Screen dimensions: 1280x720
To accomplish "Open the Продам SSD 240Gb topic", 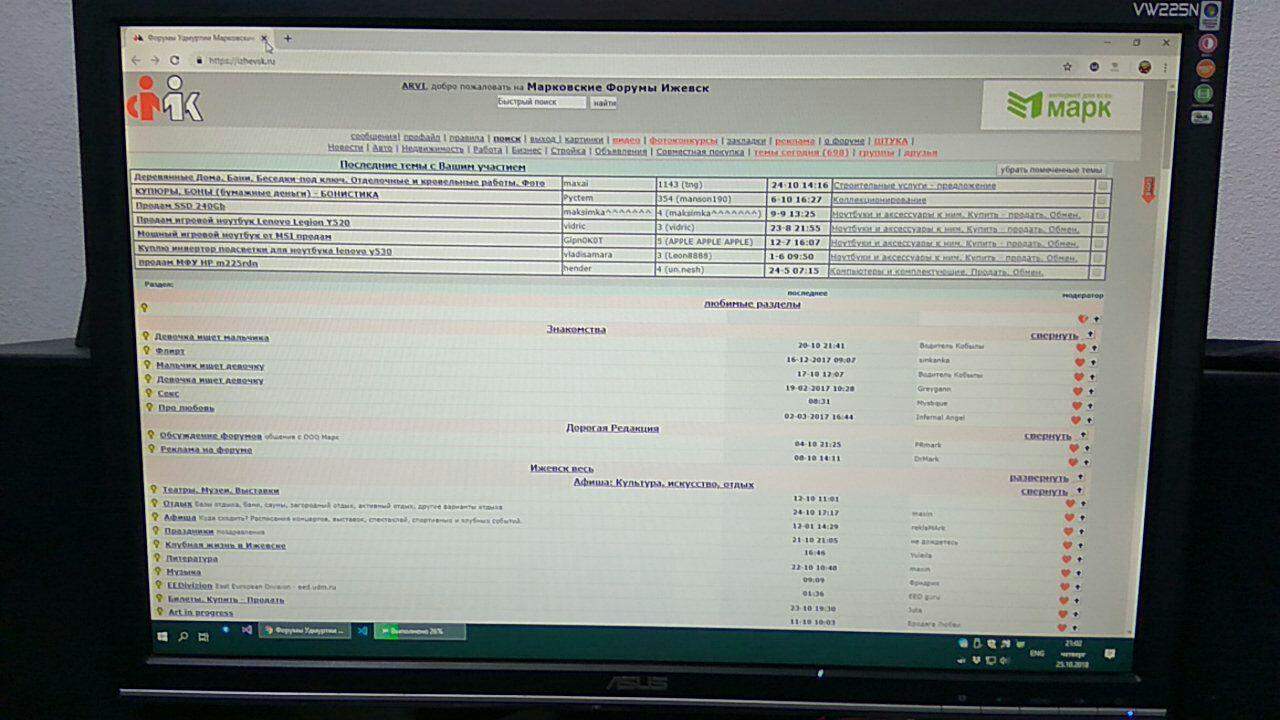I will [x=181, y=206].
